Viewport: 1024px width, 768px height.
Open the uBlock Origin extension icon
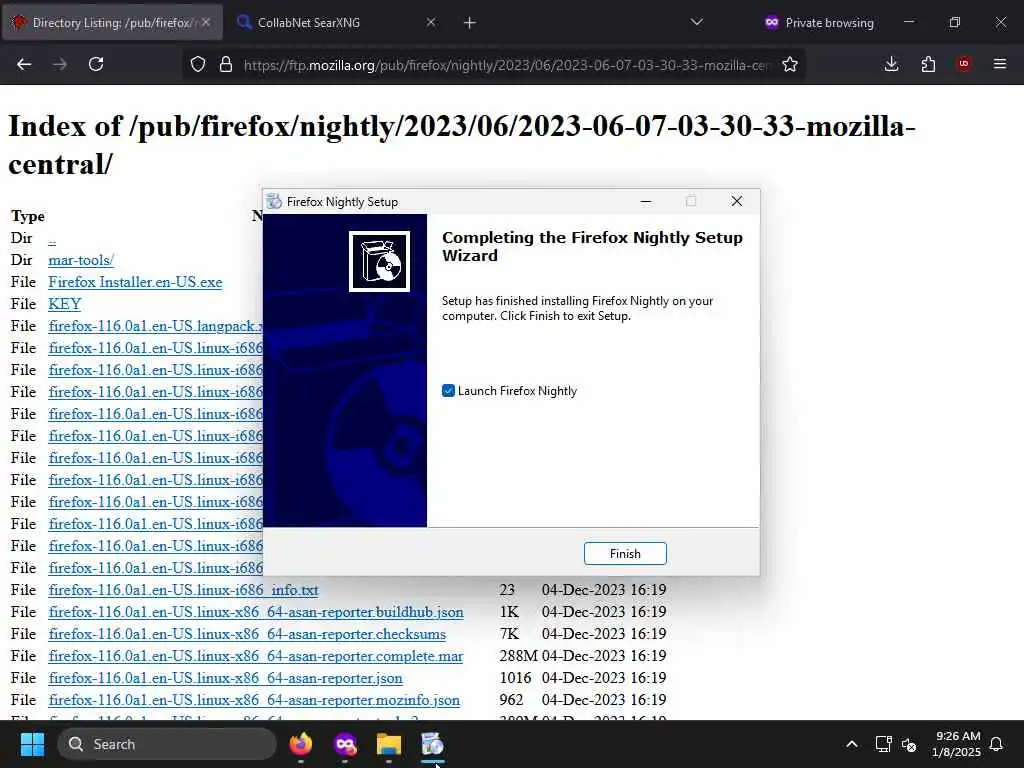[x=964, y=64]
